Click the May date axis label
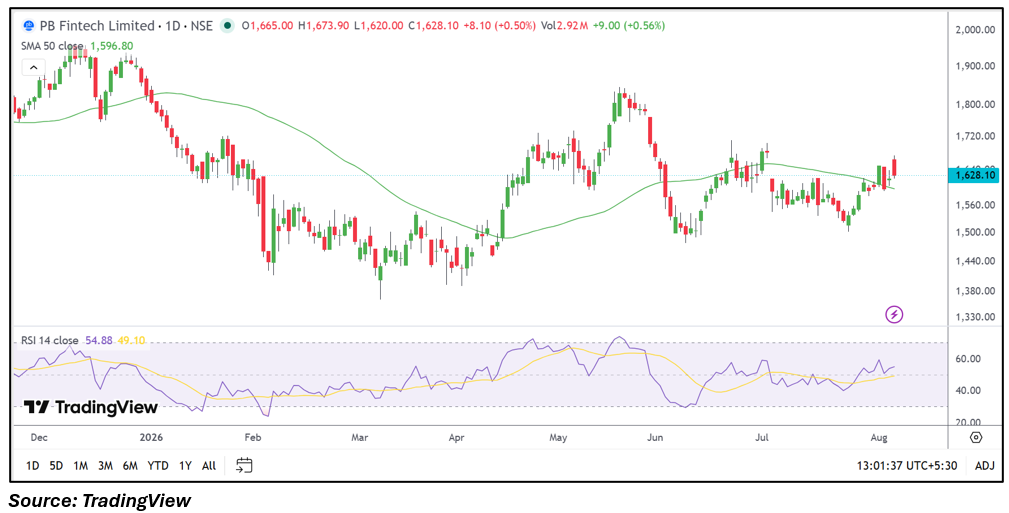The width and height of the screenshot is (1009, 513). pyautogui.click(x=557, y=438)
